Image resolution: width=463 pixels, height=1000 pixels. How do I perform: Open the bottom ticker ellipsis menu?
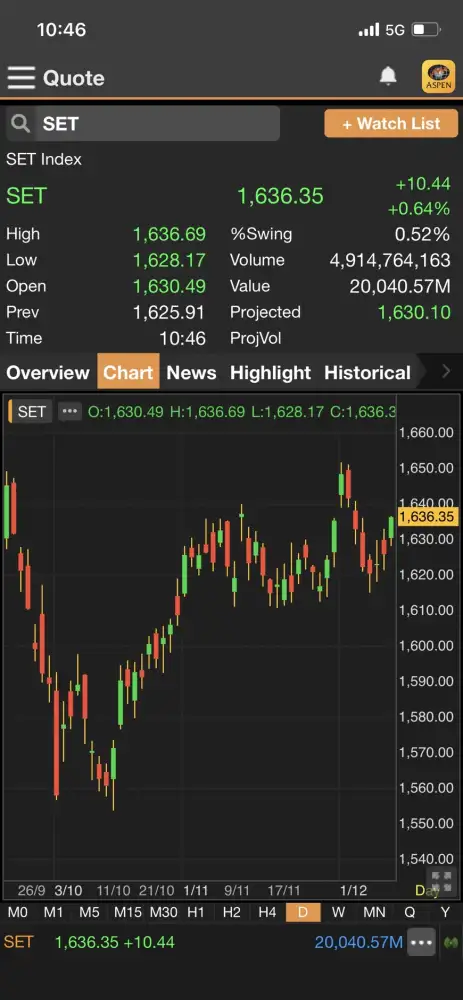[x=422, y=942]
